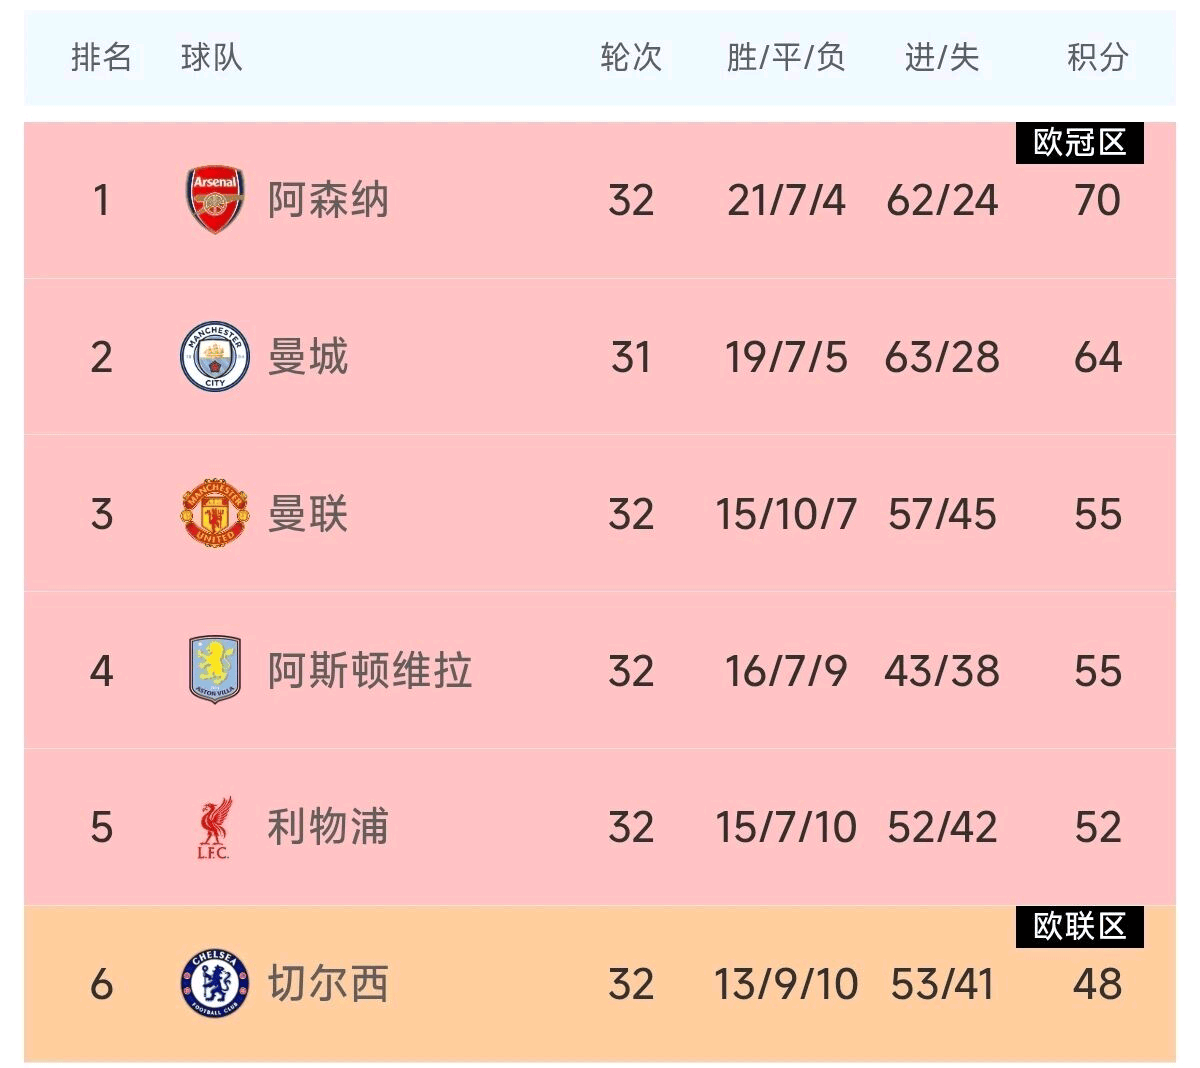Click the Liverpool L.F.C. crest

coord(215,827)
